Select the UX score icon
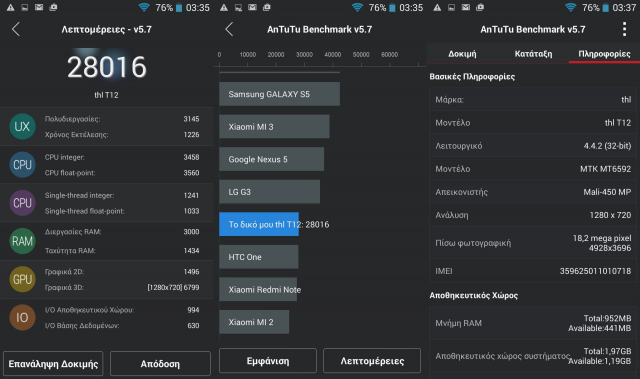The height and width of the screenshot is (379, 640). pos(22,126)
